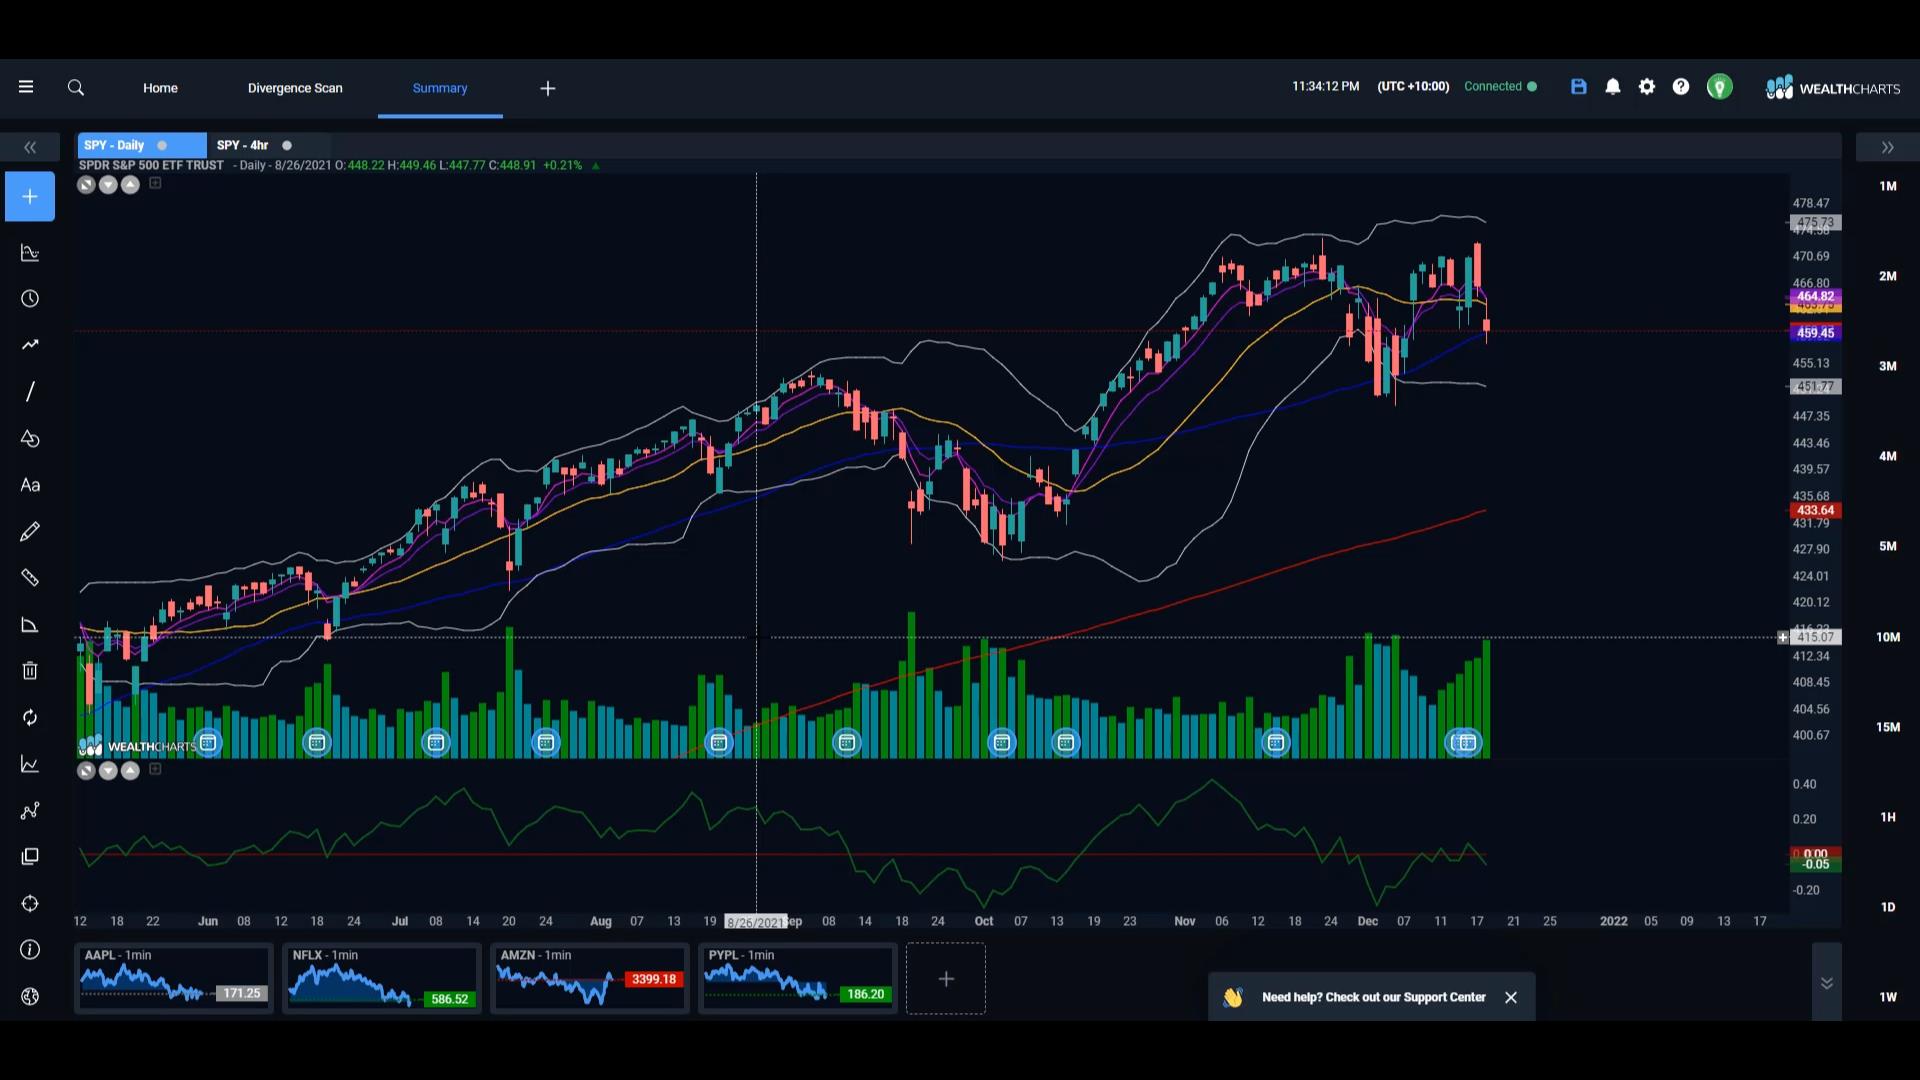Add a new workspace tab
Screen dimensions: 1920x1080
pyautogui.click(x=548, y=89)
